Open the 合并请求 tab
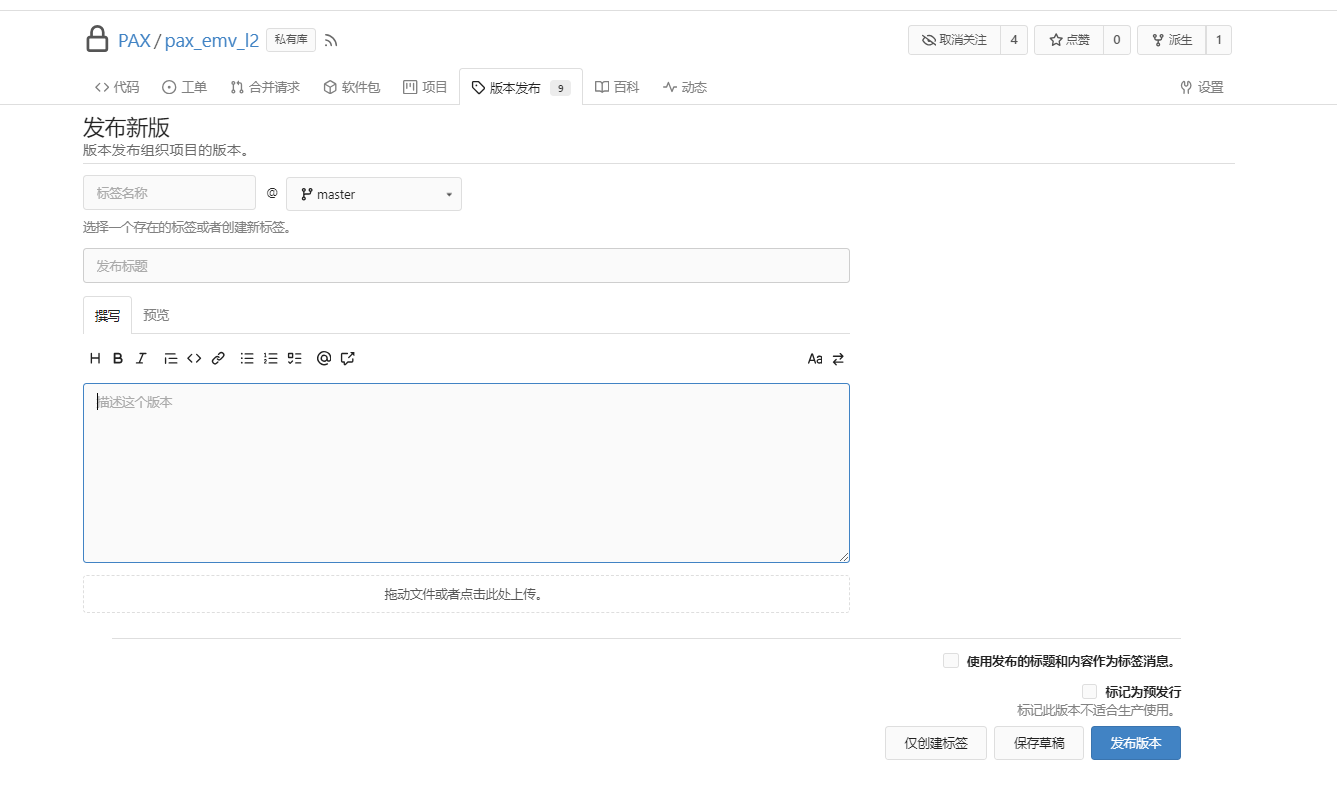Viewport: 1337px width, 787px height. pyautogui.click(x=265, y=87)
